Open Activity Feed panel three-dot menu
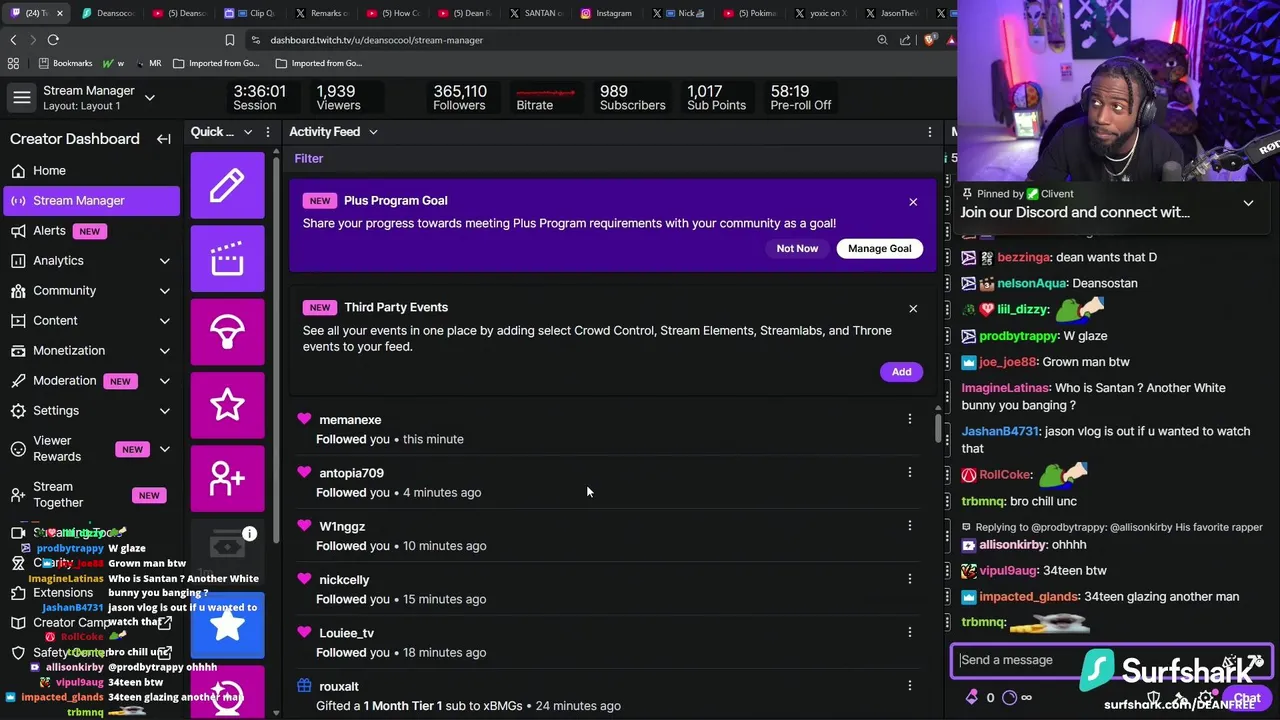The image size is (1280, 720). 930,132
